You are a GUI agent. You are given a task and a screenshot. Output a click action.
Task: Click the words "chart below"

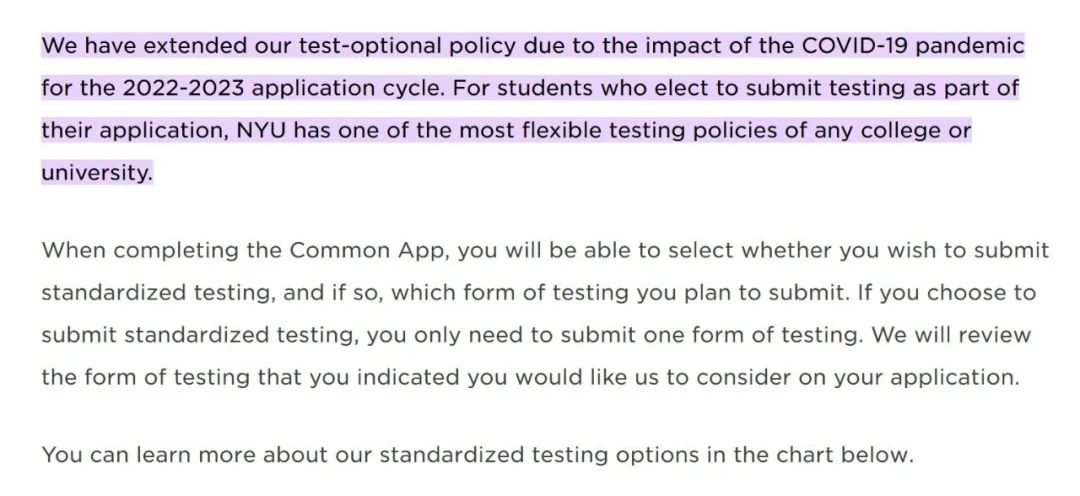click(x=844, y=455)
